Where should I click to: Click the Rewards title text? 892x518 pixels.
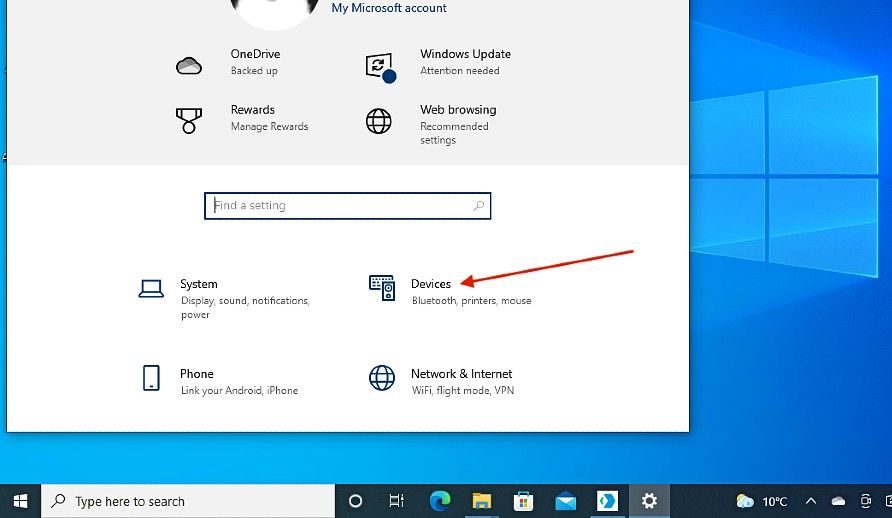tap(253, 109)
